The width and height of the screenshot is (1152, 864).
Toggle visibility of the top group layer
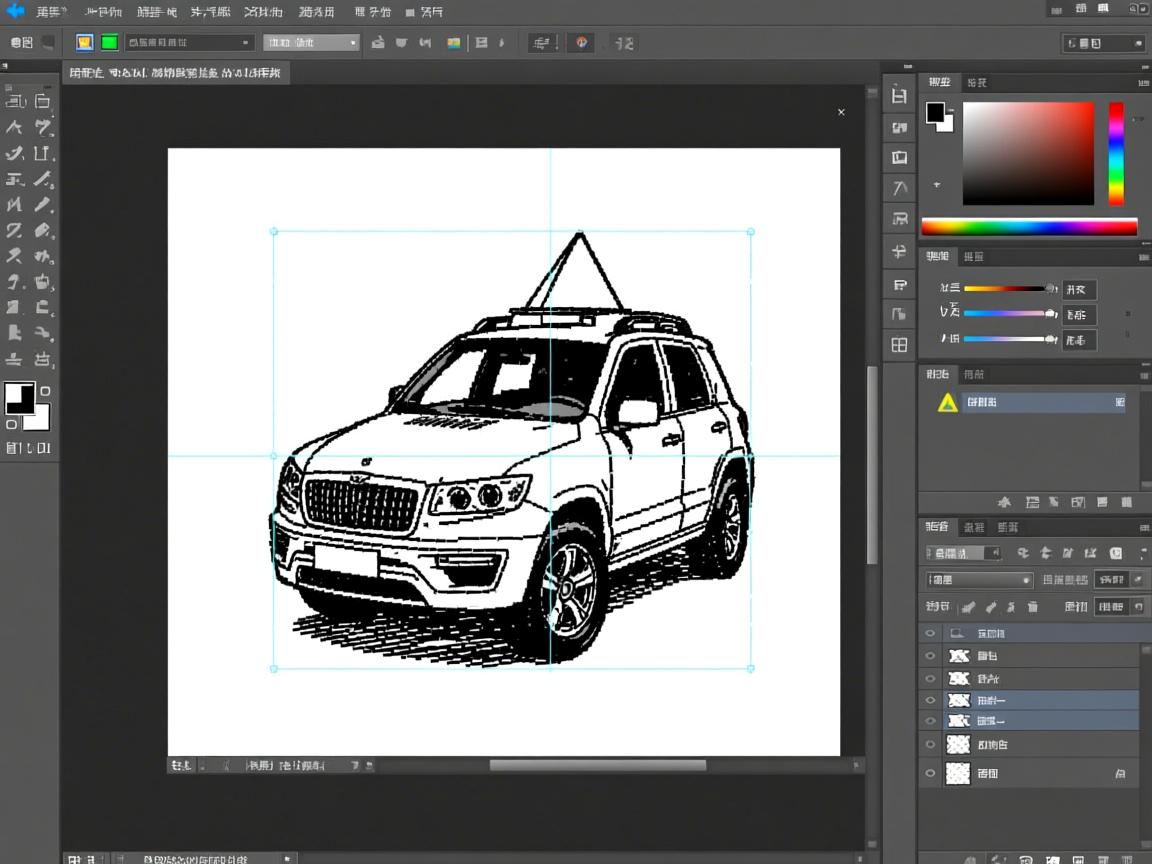[x=931, y=633]
